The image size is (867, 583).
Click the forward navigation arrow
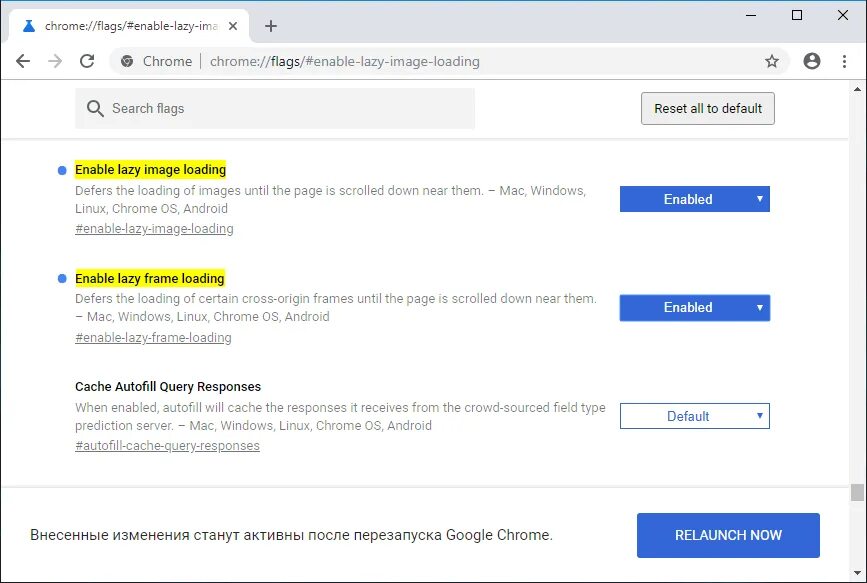pos(55,61)
